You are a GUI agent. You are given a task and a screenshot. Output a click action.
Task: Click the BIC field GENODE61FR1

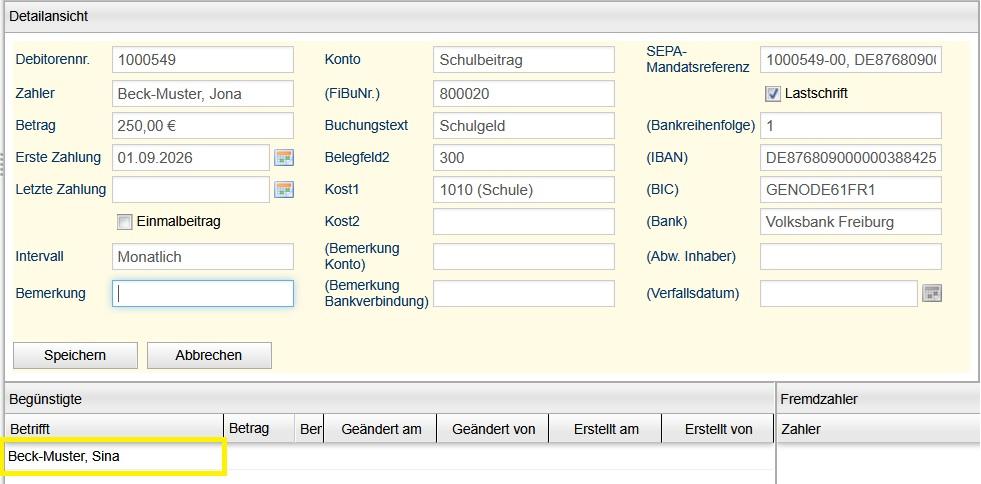point(851,189)
